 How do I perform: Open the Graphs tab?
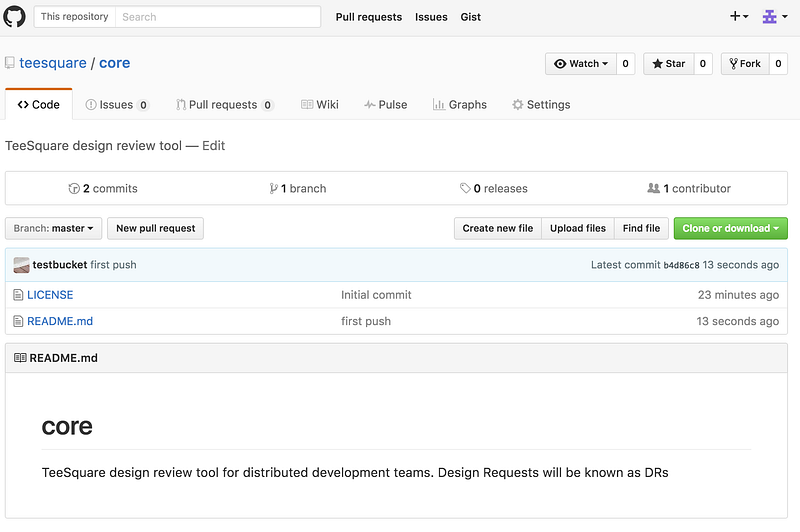point(460,105)
